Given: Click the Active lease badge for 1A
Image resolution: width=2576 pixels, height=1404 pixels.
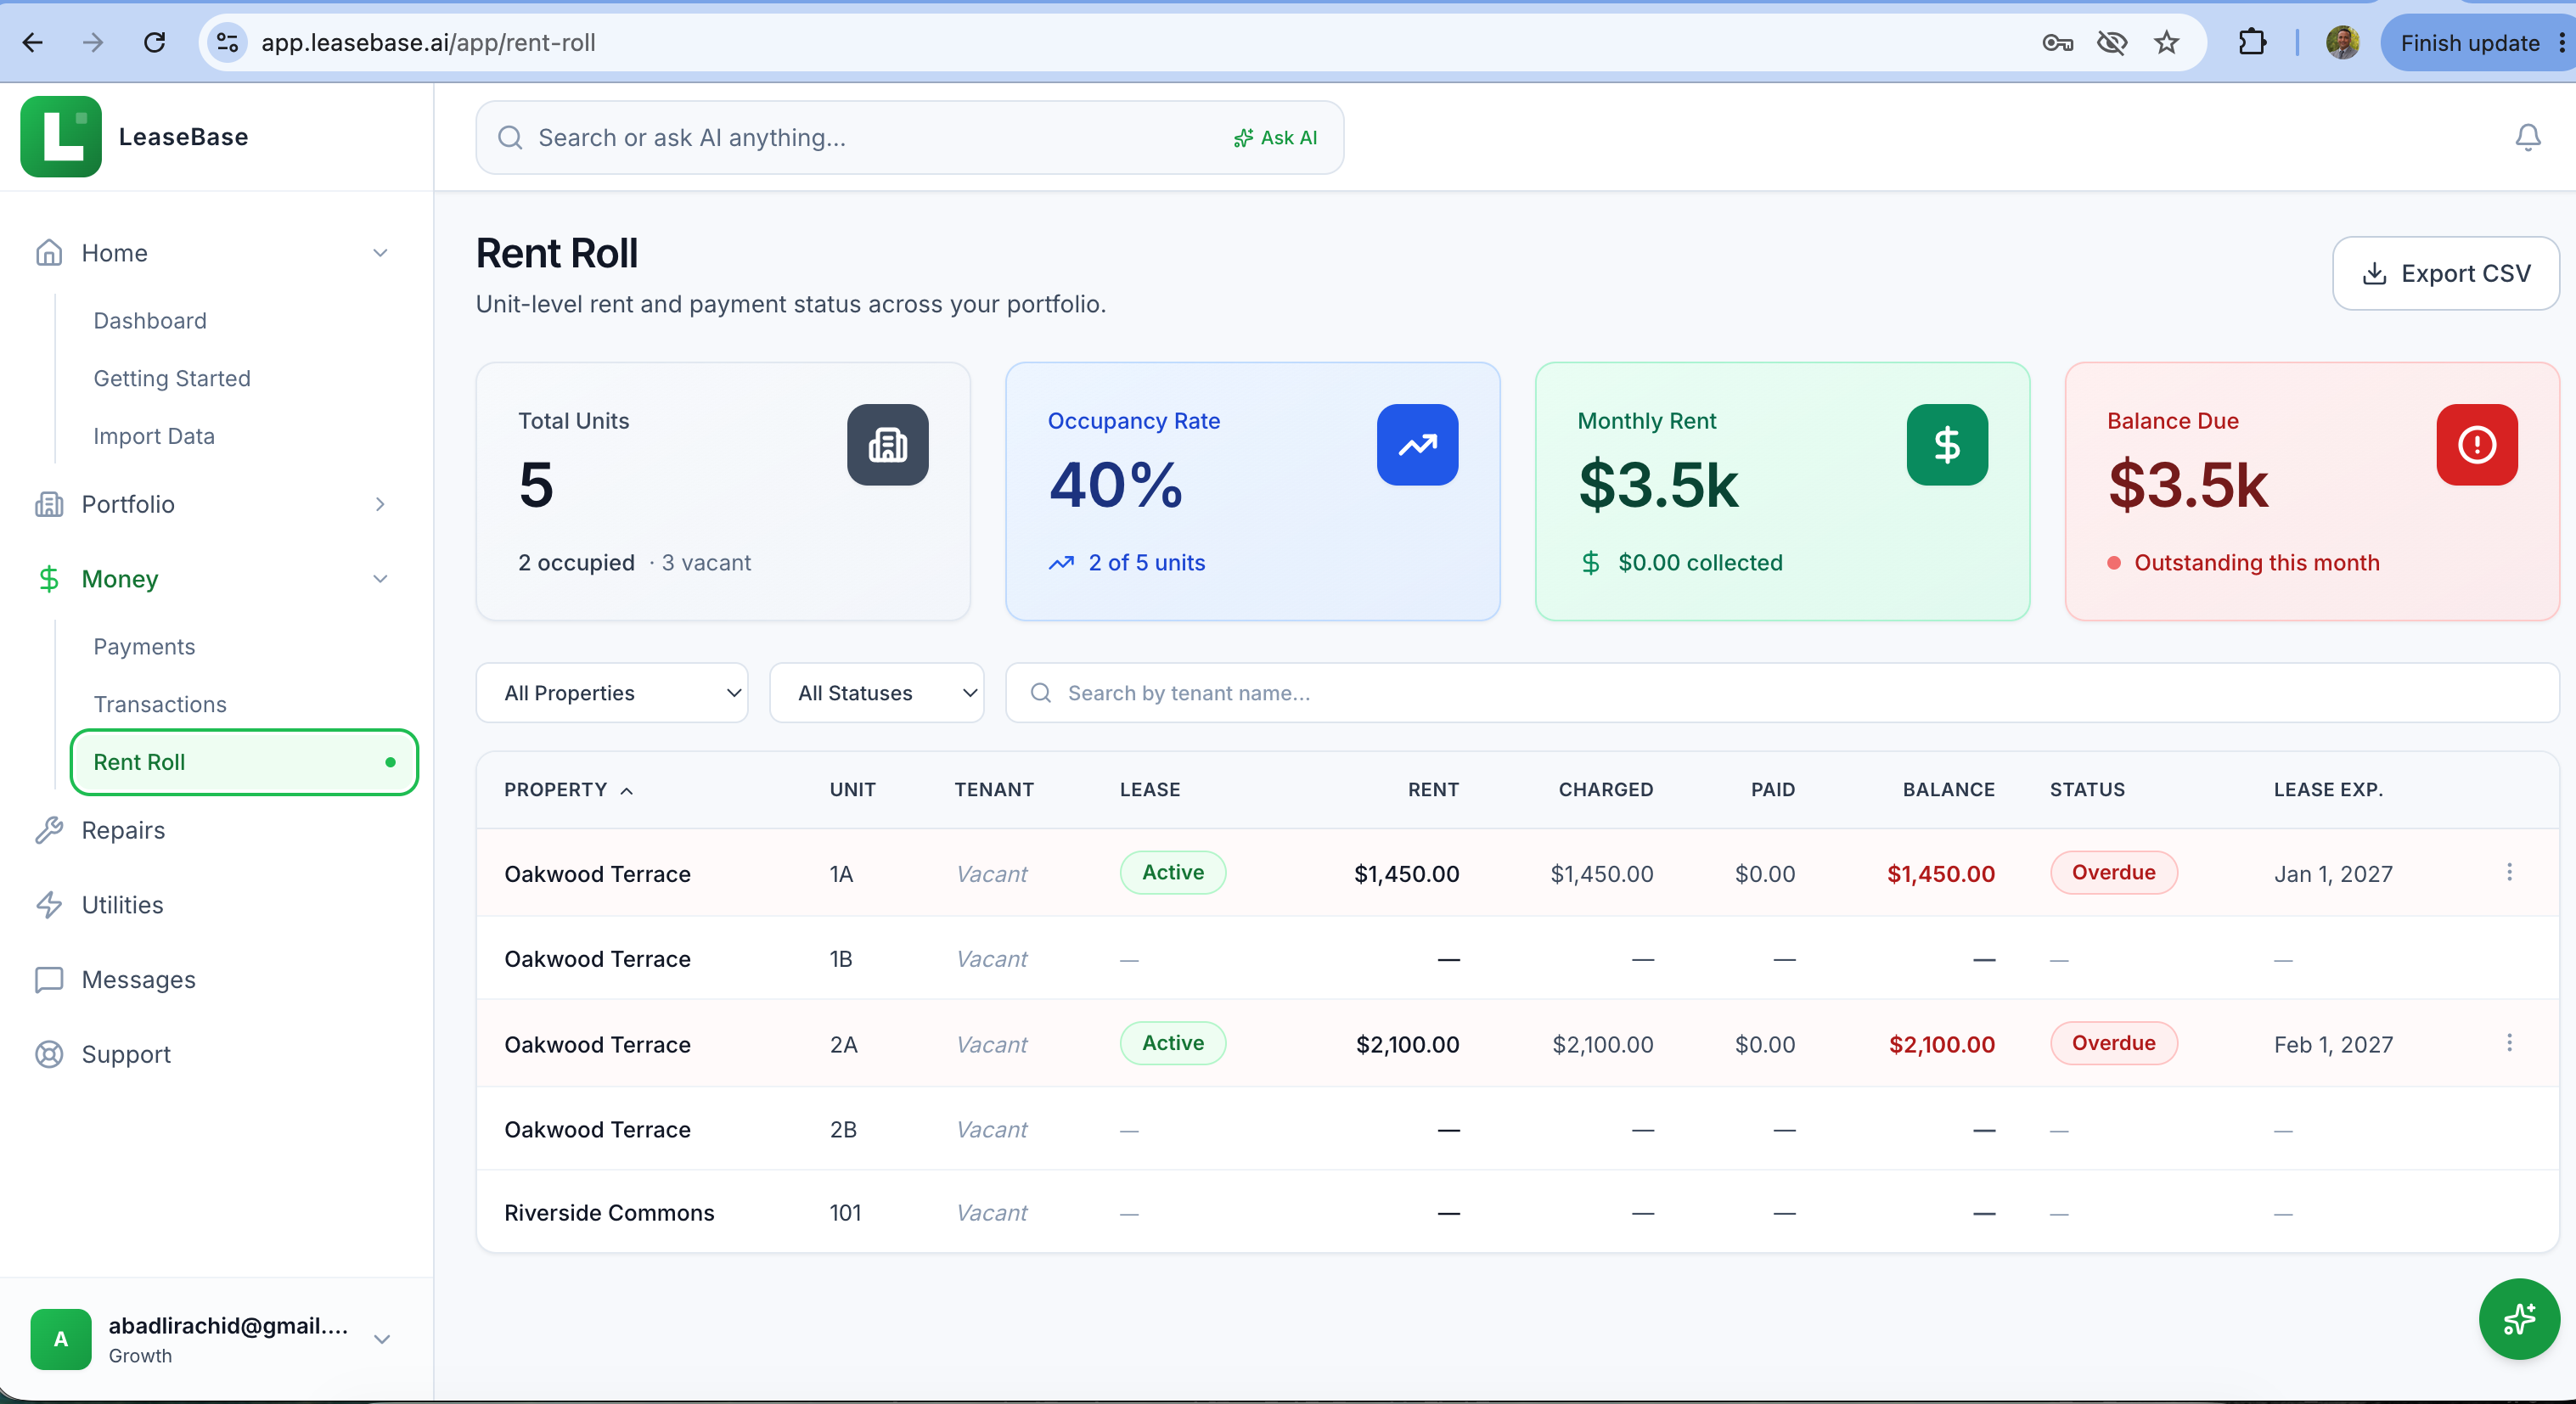Looking at the screenshot, I should click(x=1172, y=872).
